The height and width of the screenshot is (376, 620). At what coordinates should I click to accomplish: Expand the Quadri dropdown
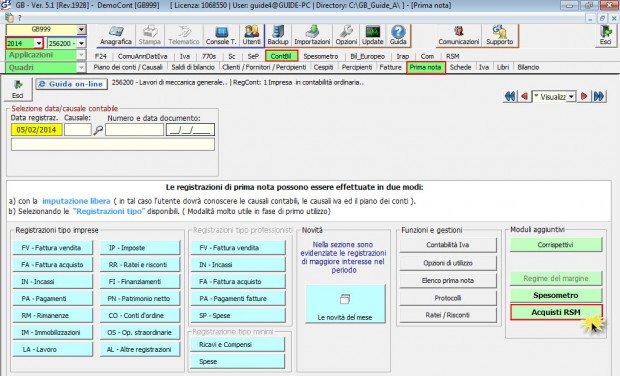[x=81, y=68]
